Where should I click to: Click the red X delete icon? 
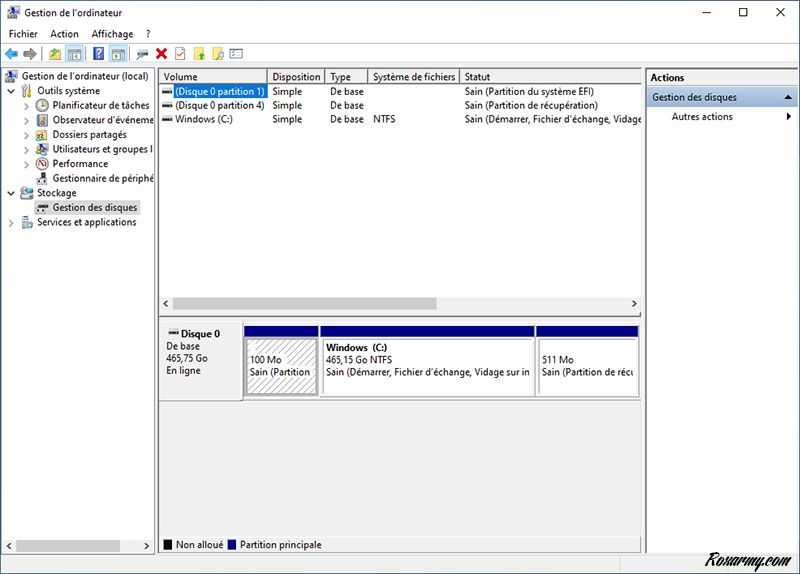(x=161, y=54)
